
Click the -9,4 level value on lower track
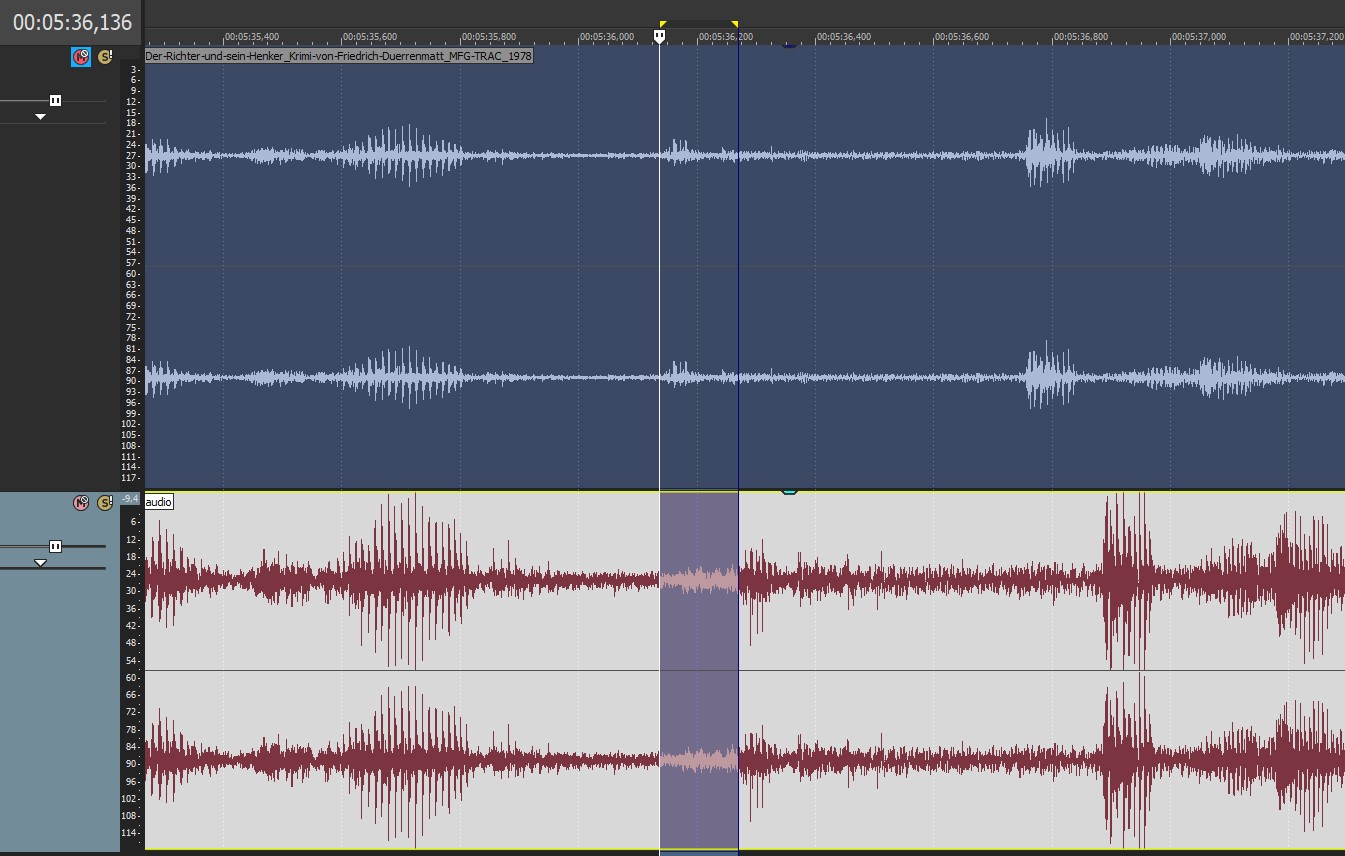point(131,498)
